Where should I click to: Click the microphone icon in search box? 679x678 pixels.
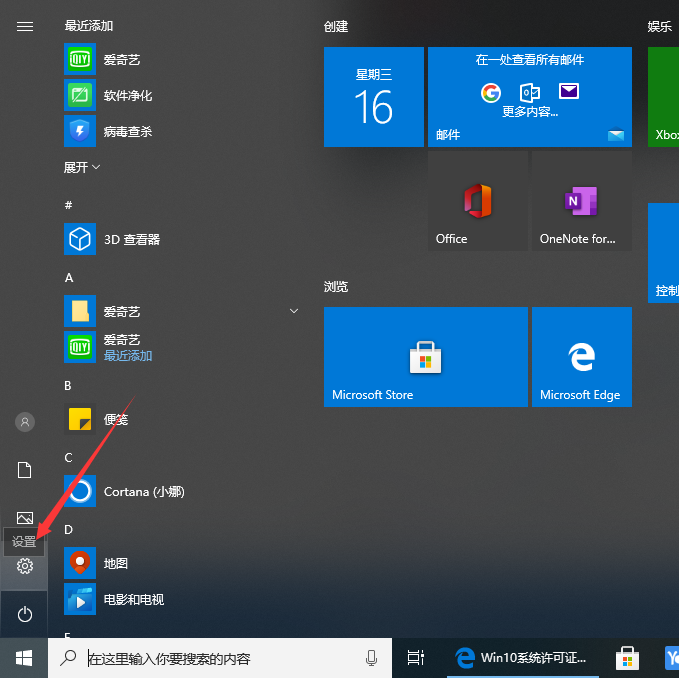(x=372, y=658)
